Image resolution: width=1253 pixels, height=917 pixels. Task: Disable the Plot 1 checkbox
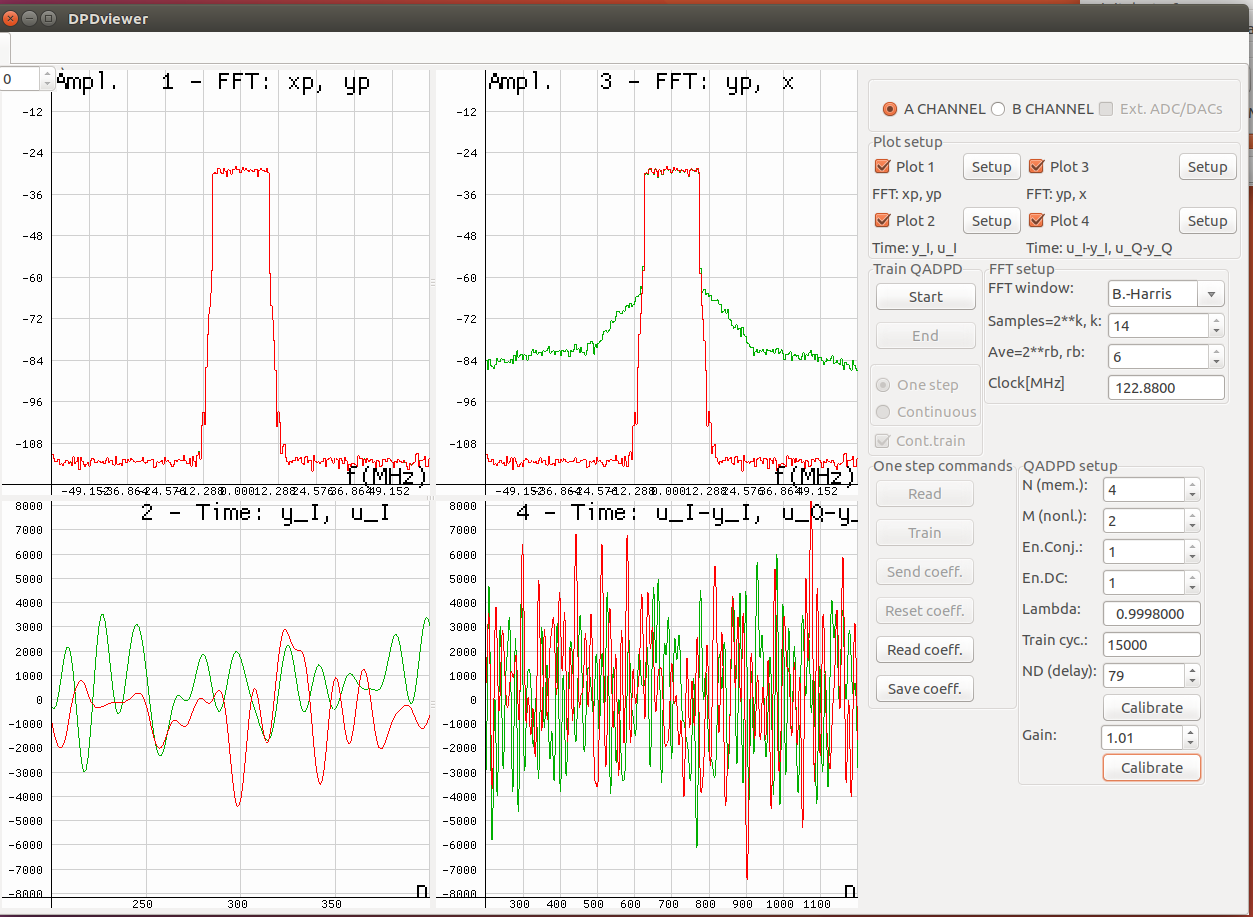click(x=881, y=166)
